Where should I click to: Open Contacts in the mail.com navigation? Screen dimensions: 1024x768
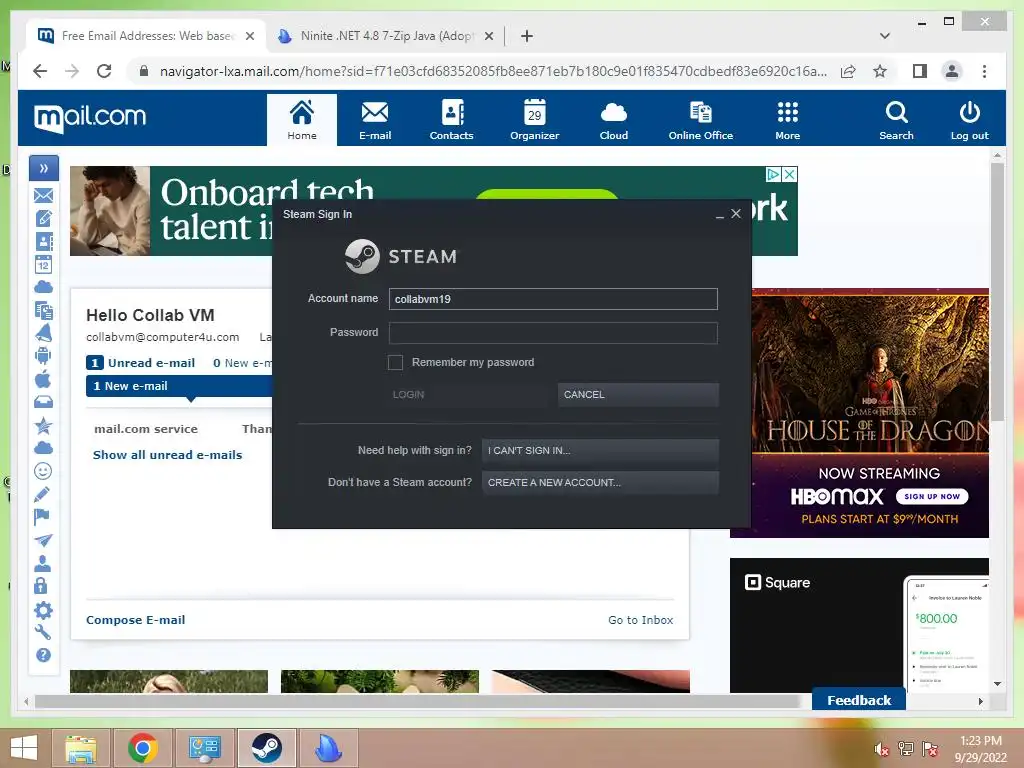point(451,120)
